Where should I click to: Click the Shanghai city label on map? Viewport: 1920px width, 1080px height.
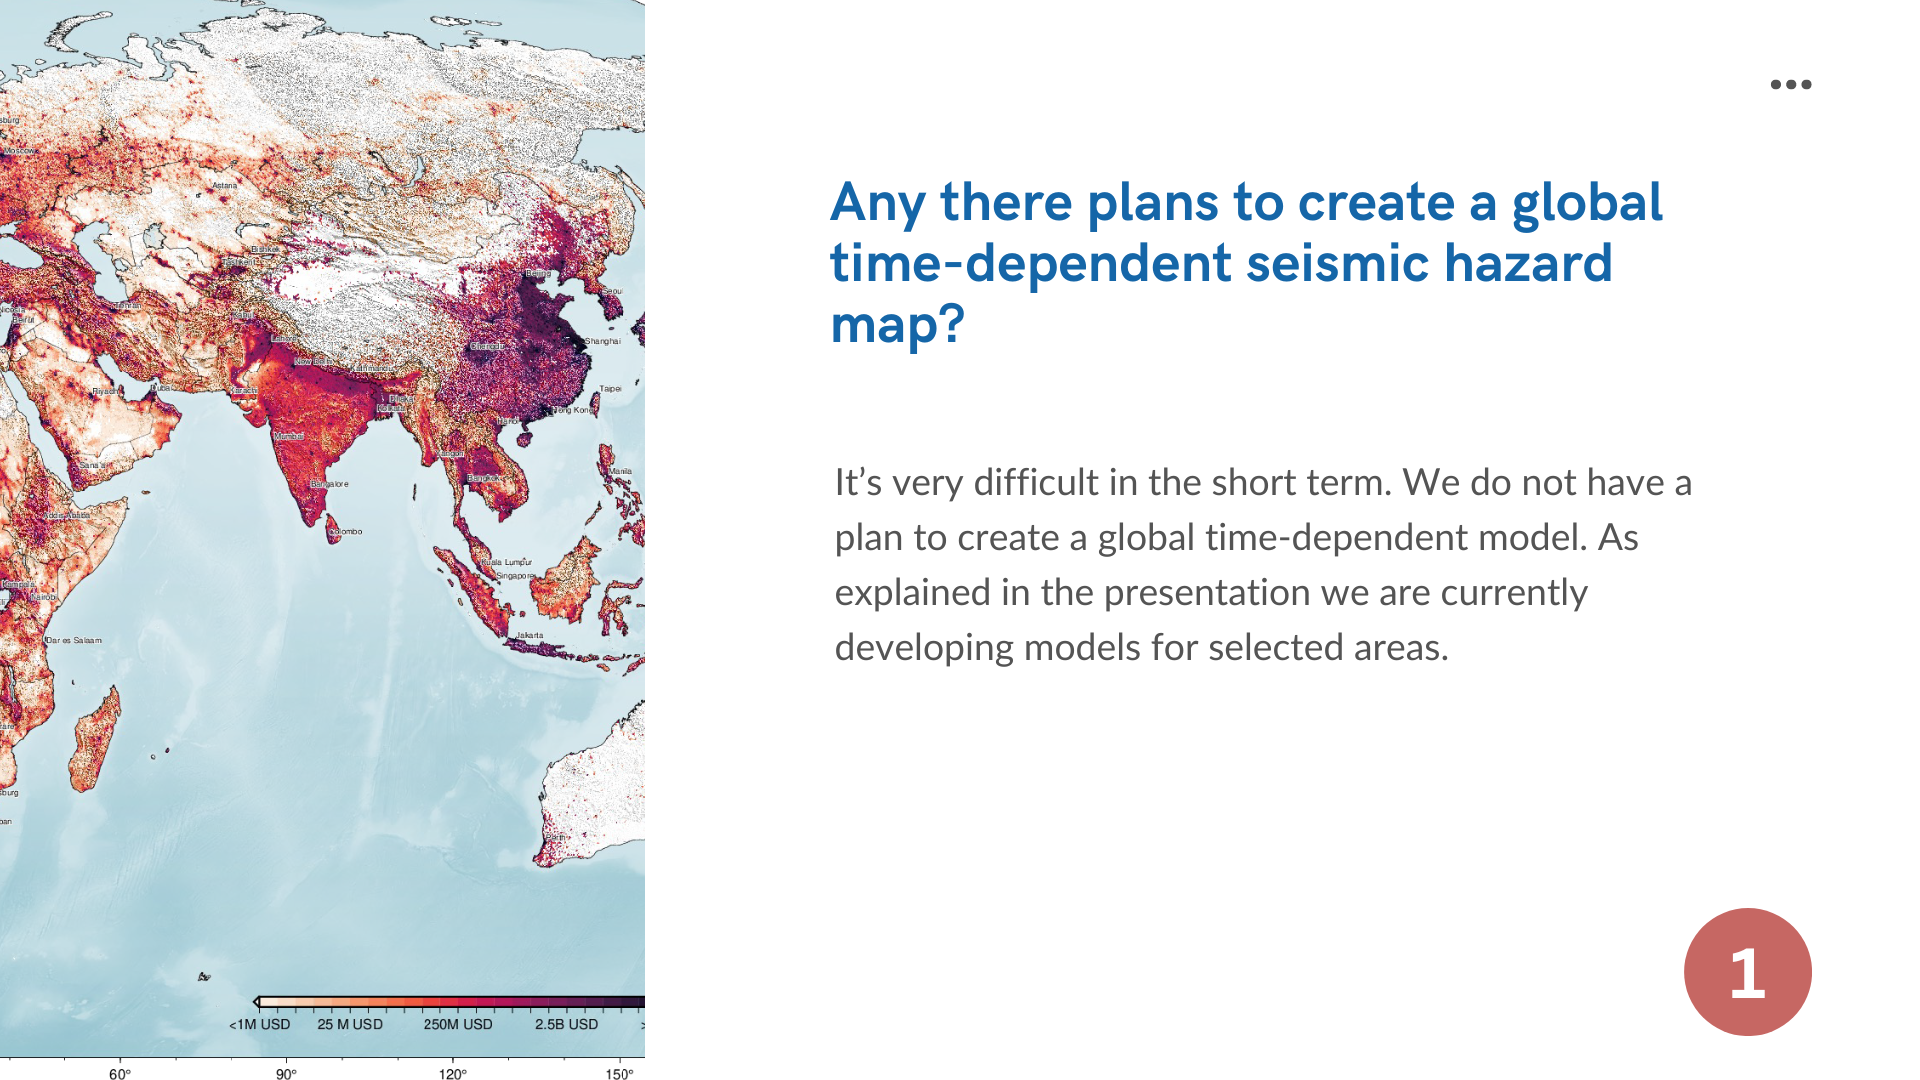coord(602,341)
